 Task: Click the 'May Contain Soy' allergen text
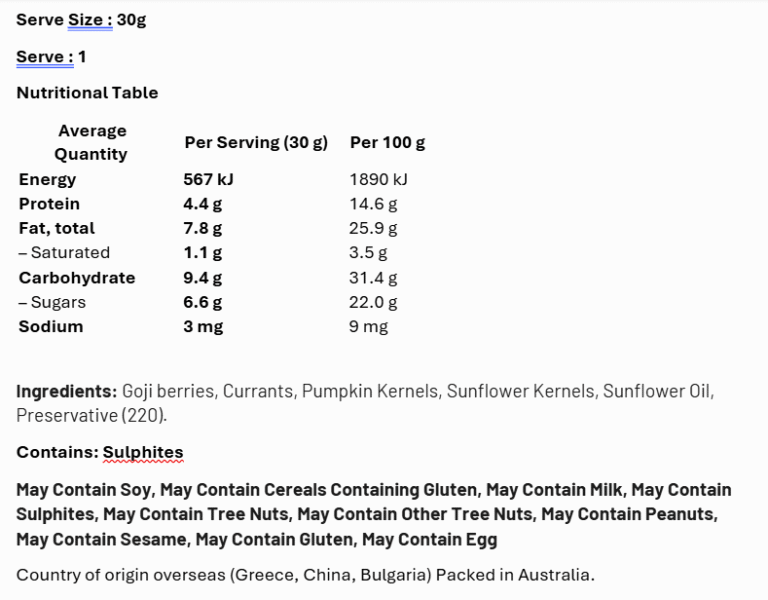[84, 490]
